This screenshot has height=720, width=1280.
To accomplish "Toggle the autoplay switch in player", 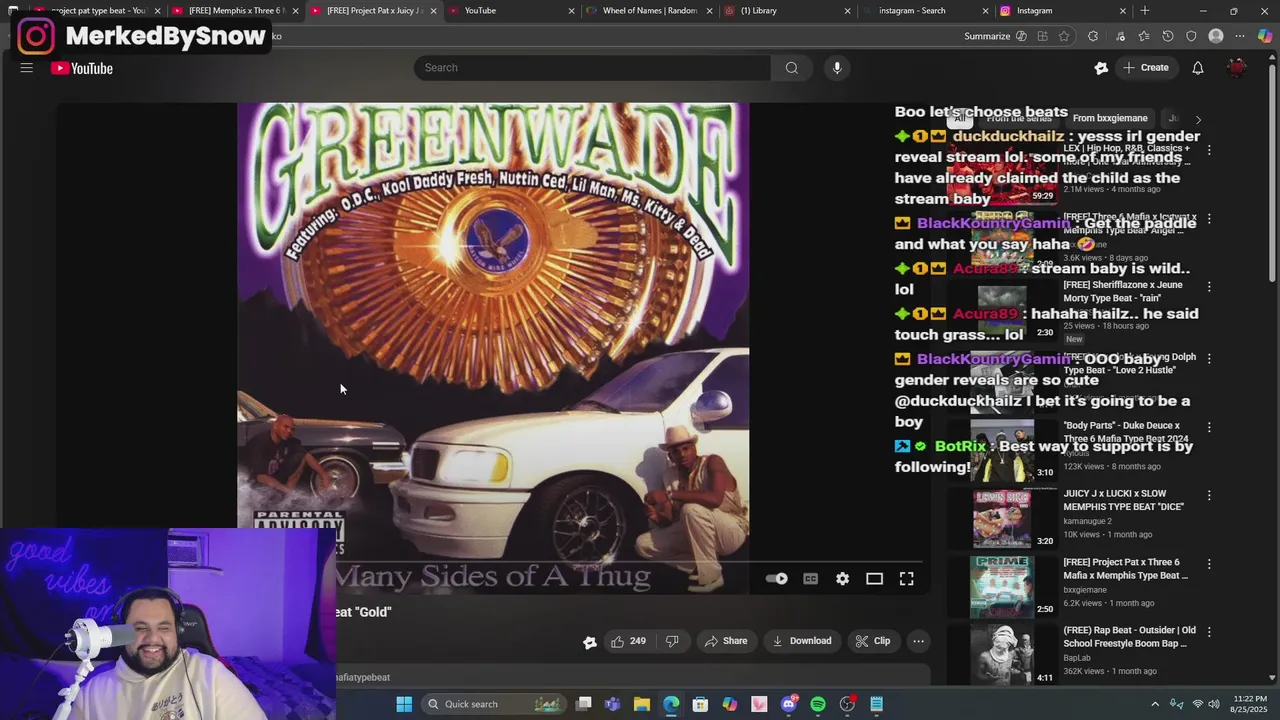I will pyautogui.click(x=777, y=579).
